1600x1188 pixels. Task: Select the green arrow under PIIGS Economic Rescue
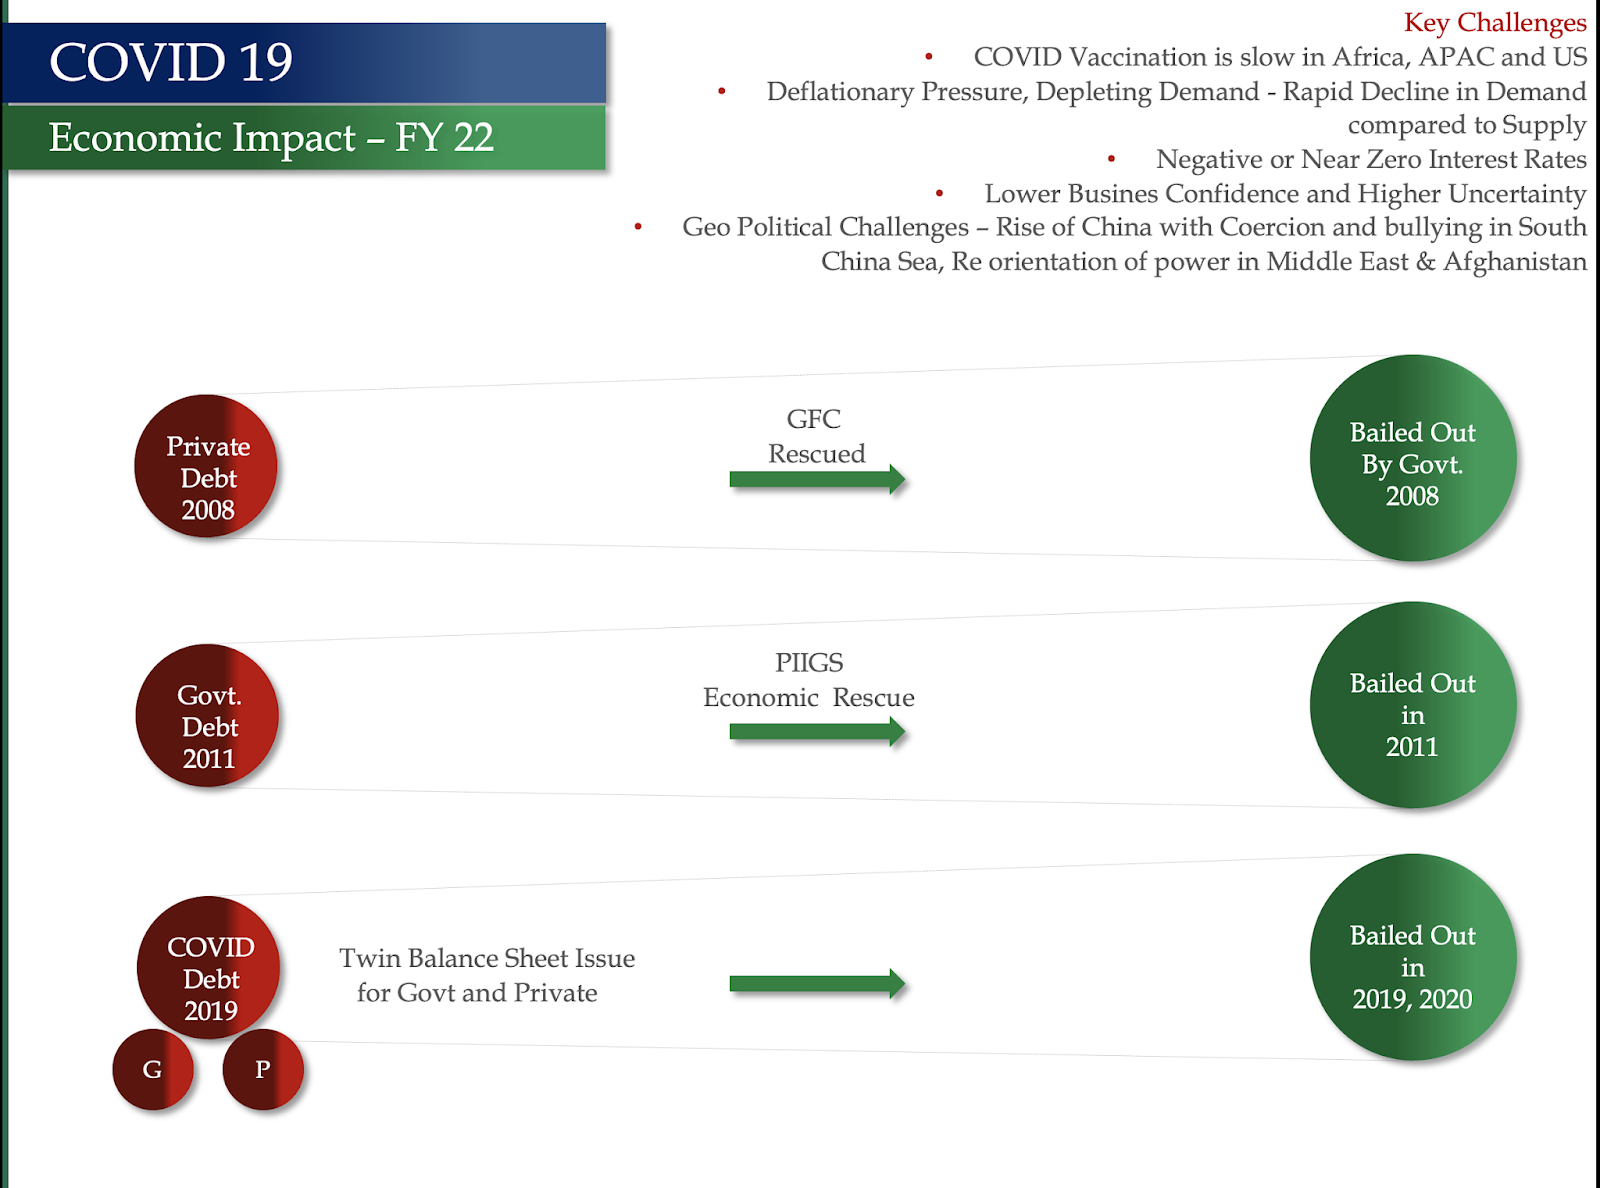coord(818,732)
